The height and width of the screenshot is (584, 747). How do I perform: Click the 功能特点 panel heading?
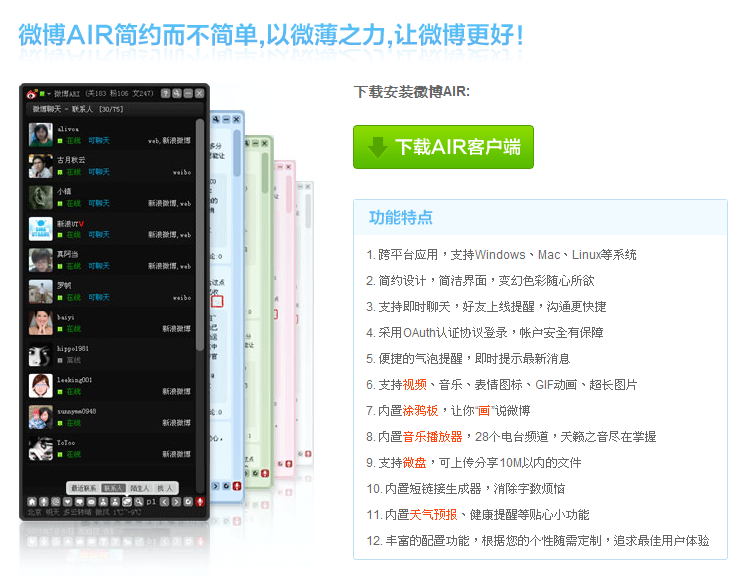[x=401, y=217]
